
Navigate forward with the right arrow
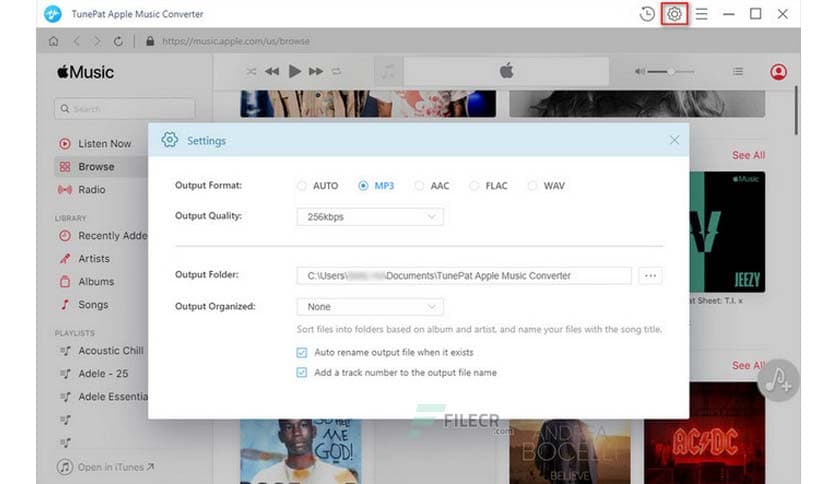(97, 41)
